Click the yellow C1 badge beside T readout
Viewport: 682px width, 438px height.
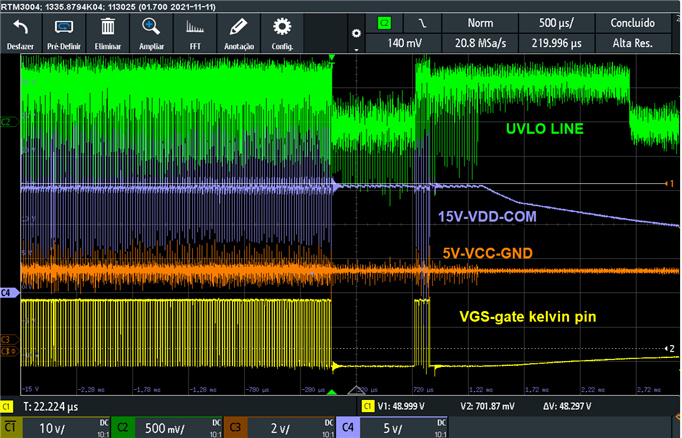click(7, 407)
